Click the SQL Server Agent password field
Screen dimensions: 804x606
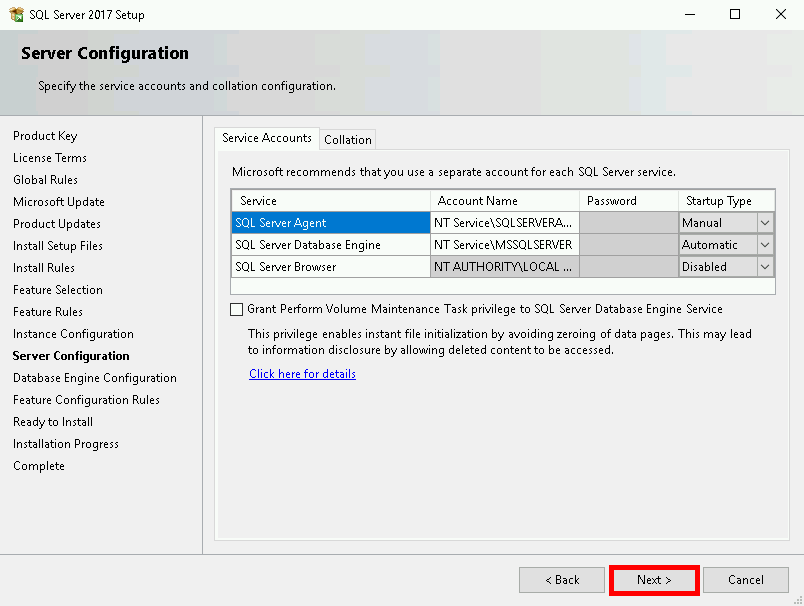(628, 223)
